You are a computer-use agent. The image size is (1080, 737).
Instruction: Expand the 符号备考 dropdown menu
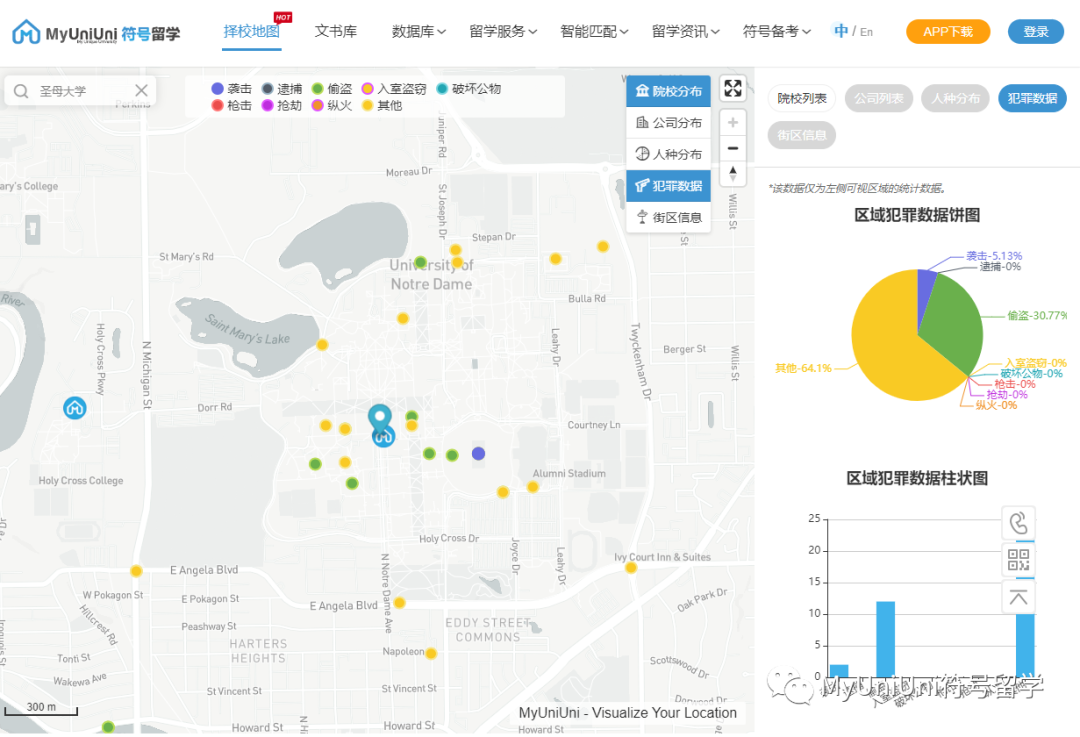coord(776,32)
